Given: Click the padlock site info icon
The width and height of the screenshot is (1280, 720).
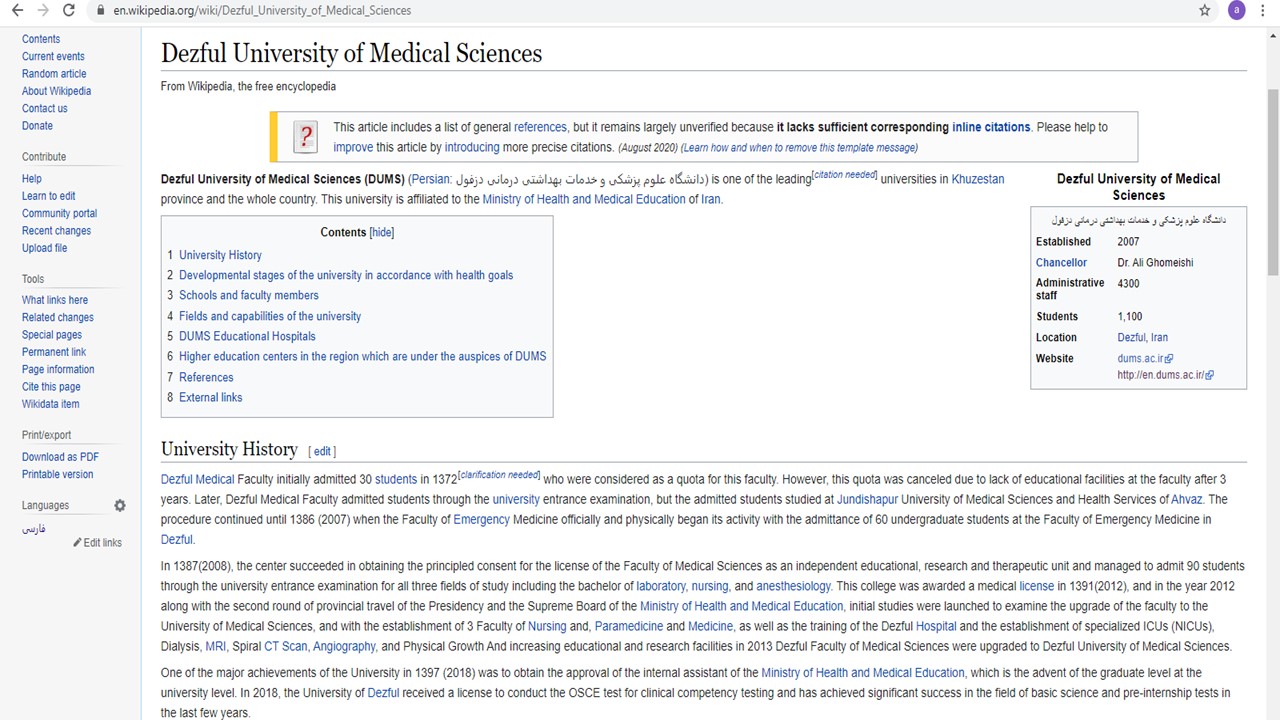Looking at the screenshot, I should tap(99, 11).
